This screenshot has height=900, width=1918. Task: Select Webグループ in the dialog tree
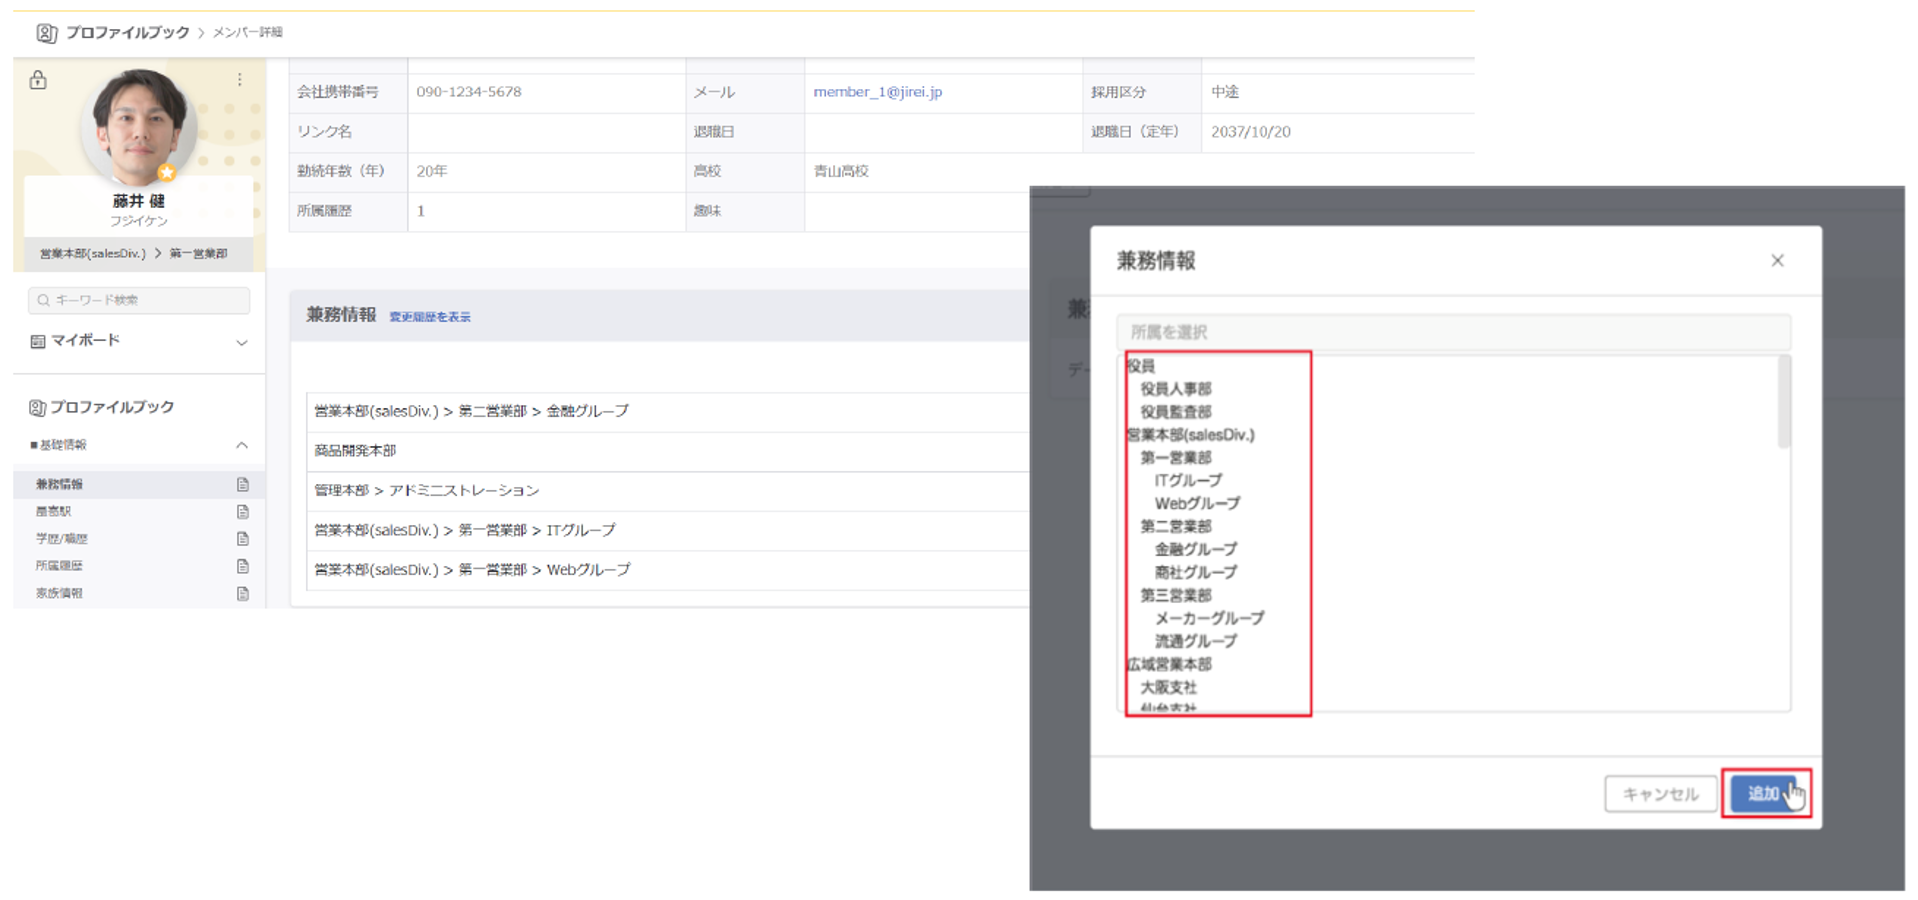[x=1197, y=504]
